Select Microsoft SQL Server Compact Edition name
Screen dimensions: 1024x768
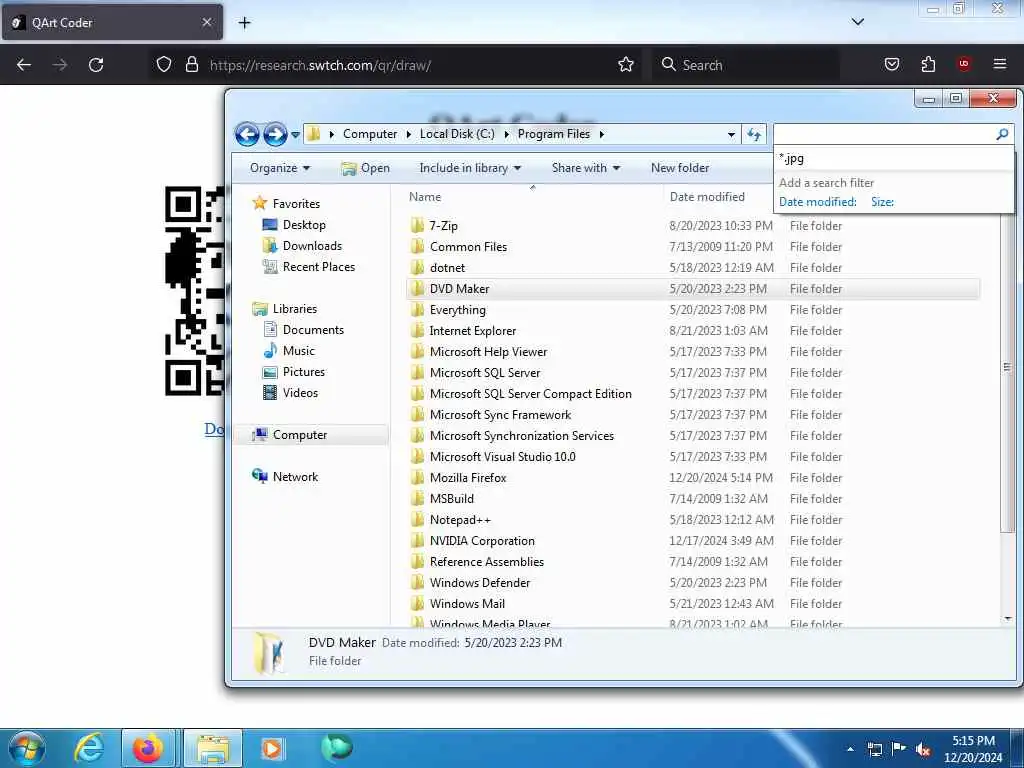[530, 394]
